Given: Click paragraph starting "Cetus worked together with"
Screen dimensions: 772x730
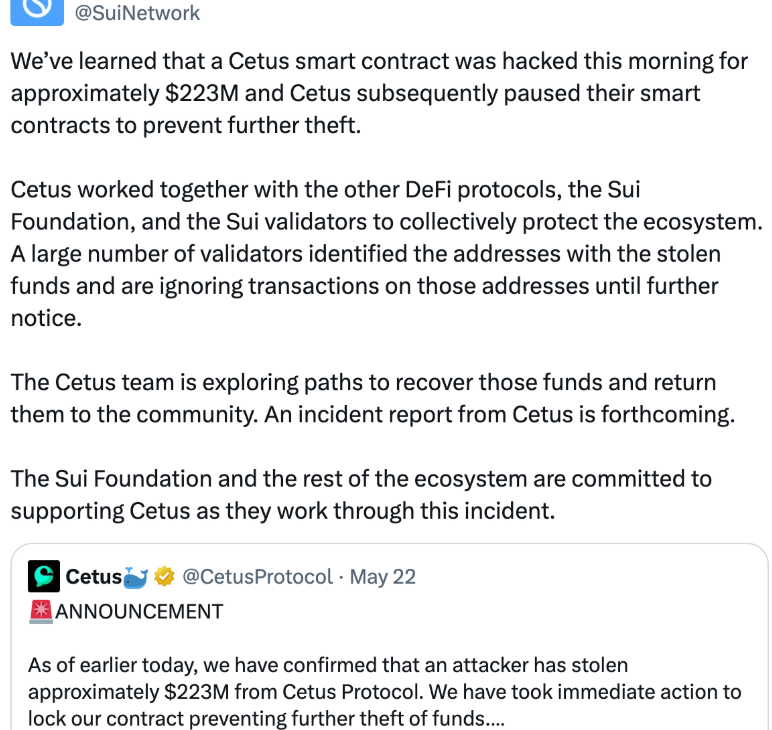Looking at the screenshot, I should coord(385,254).
